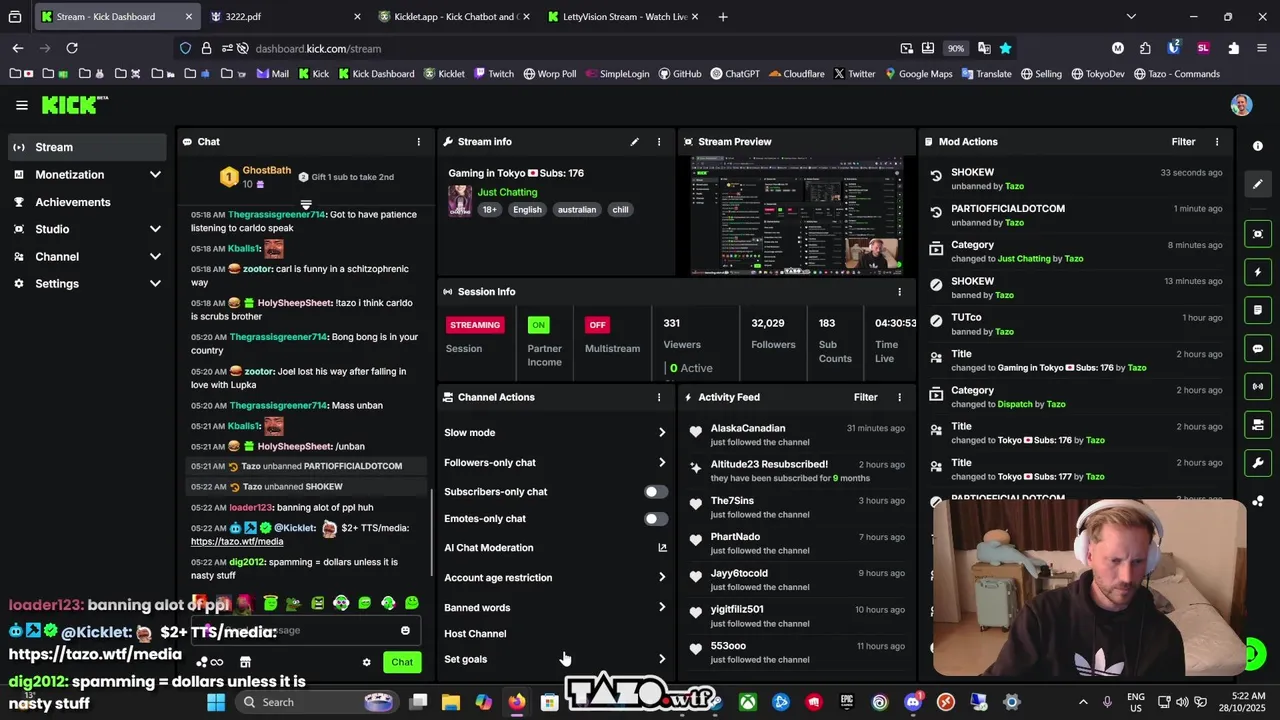The height and width of the screenshot is (720, 1280).
Task: Open the shop icon below chat input
Action: (x=245, y=662)
